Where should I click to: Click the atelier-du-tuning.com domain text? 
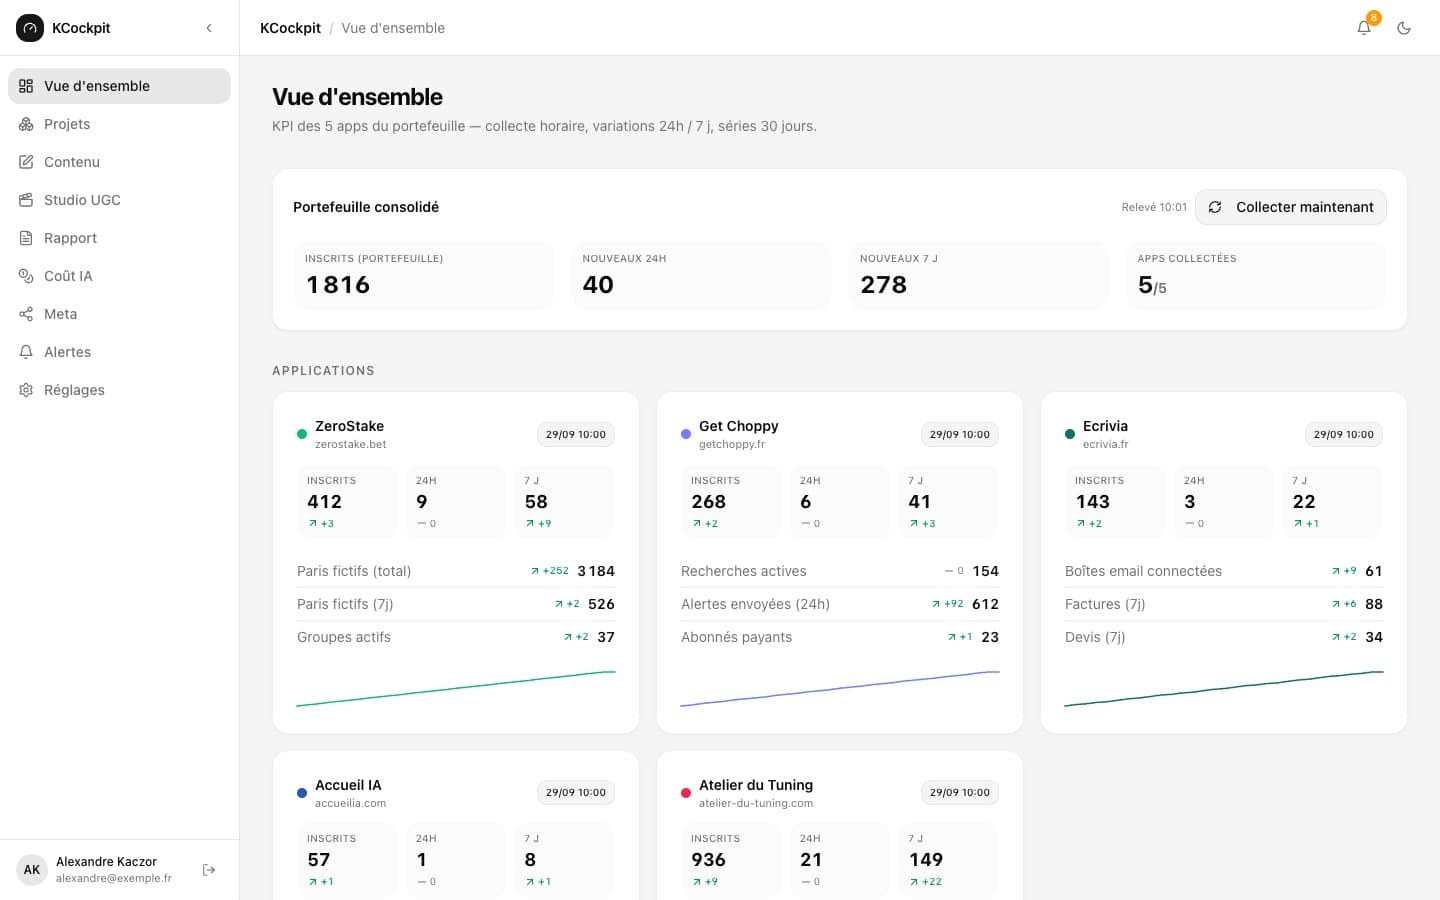(x=756, y=803)
